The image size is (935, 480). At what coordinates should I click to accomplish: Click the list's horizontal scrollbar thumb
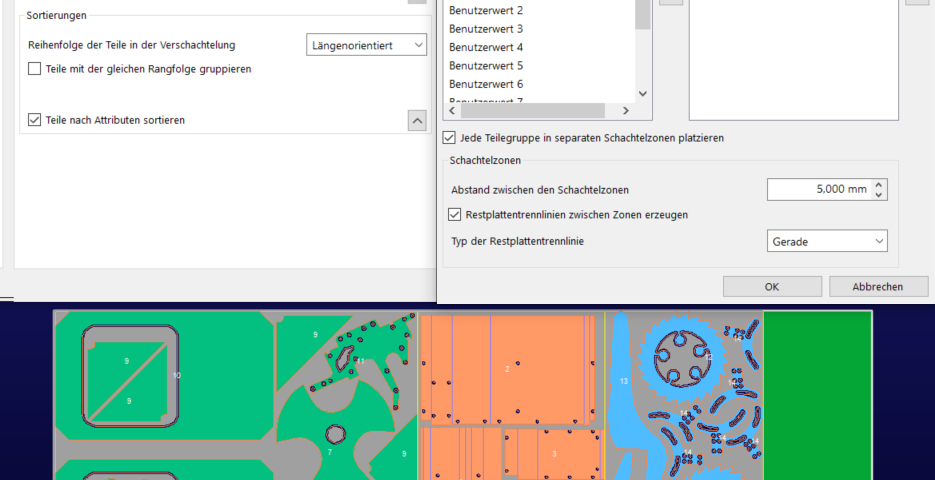[x=532, y=111]
